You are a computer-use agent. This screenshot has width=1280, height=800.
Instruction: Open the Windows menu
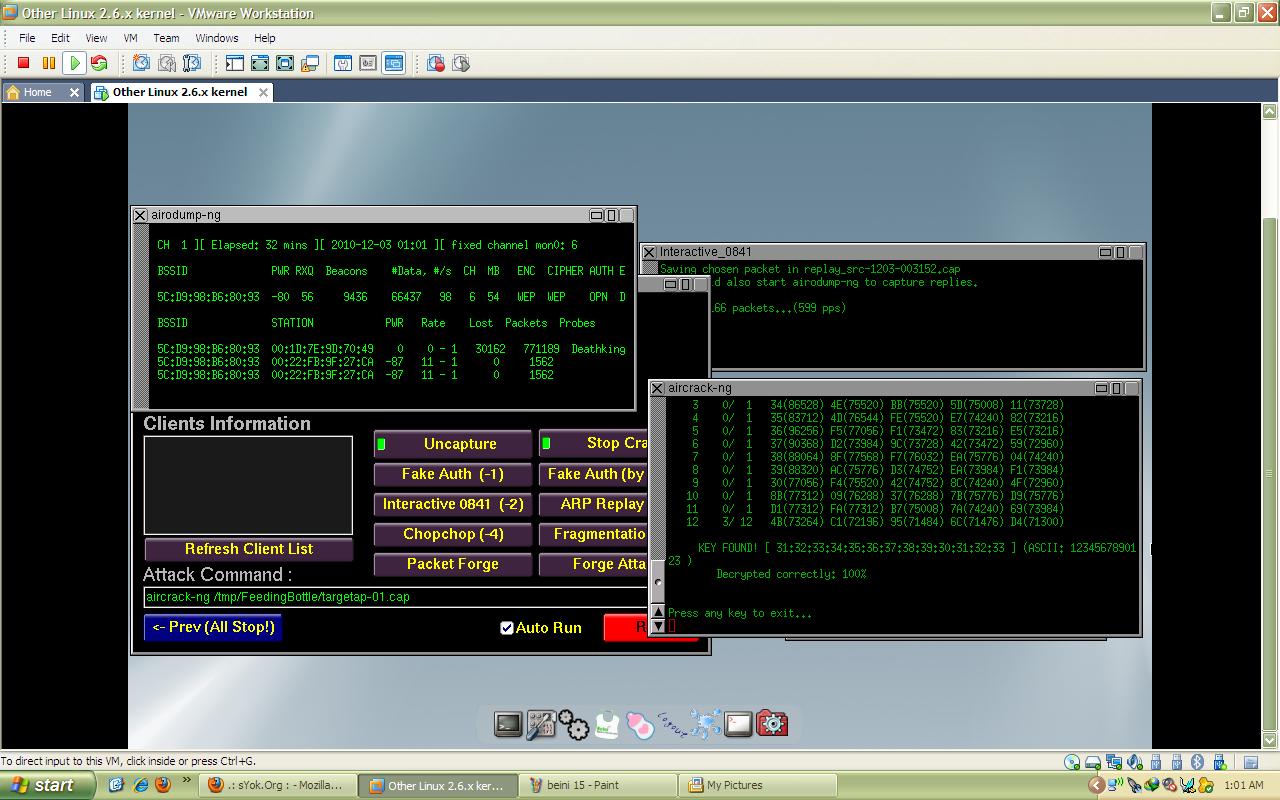tap(217, 38)
